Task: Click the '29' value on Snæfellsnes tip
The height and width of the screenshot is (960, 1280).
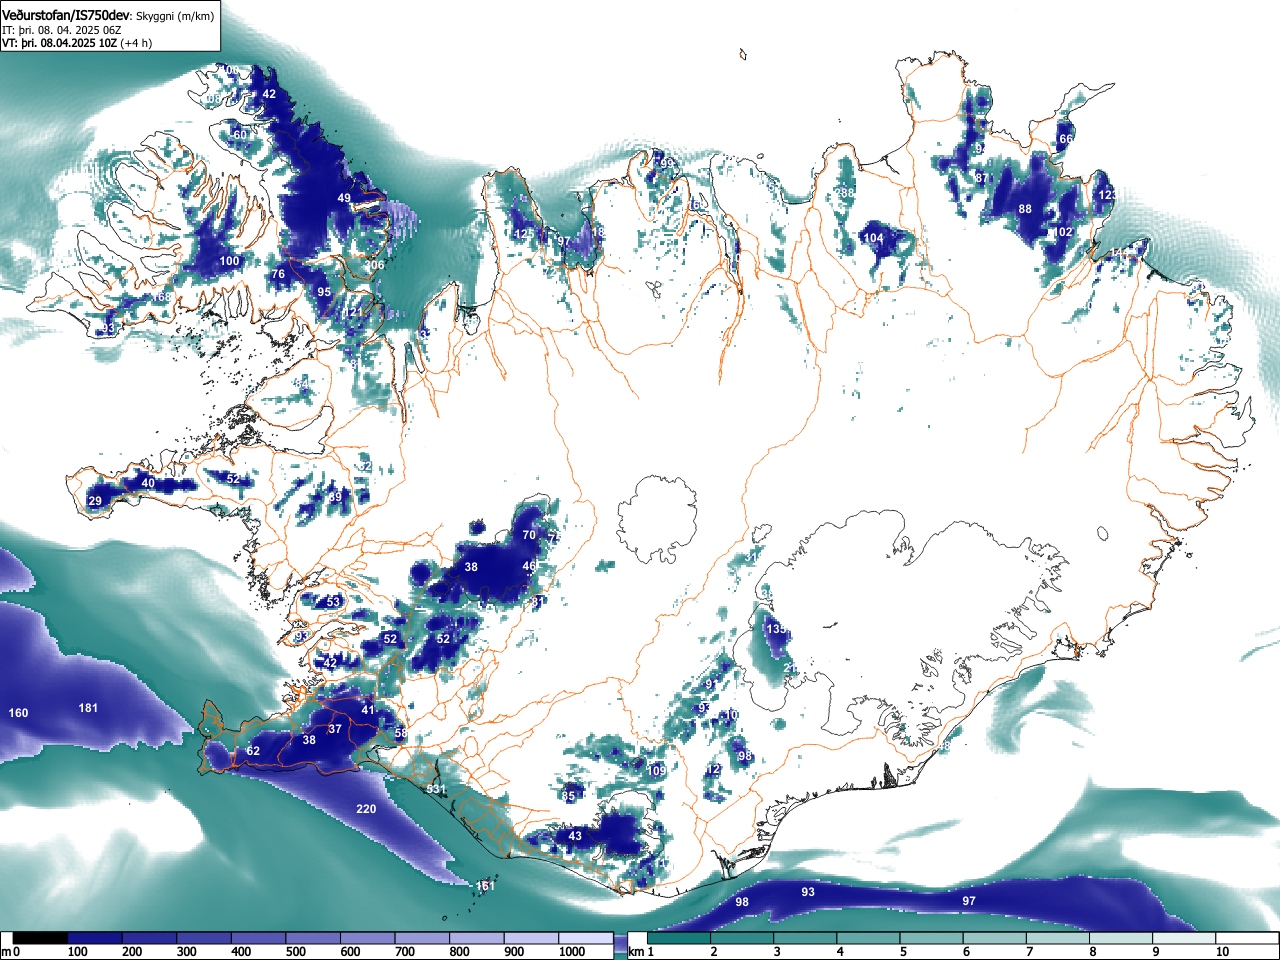Action: (95, 501)
